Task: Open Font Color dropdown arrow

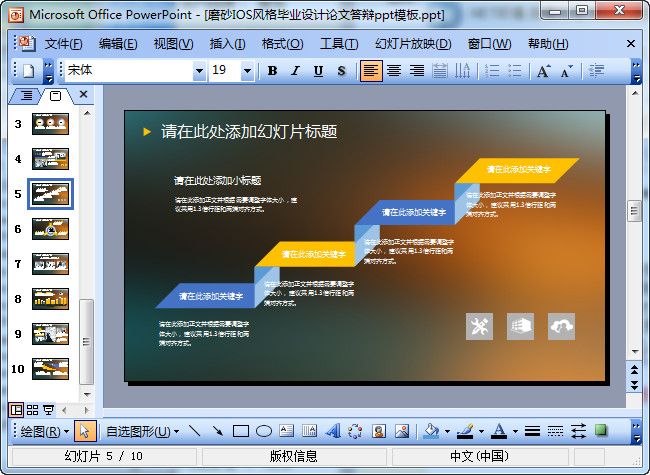Action: coord(515,431)
